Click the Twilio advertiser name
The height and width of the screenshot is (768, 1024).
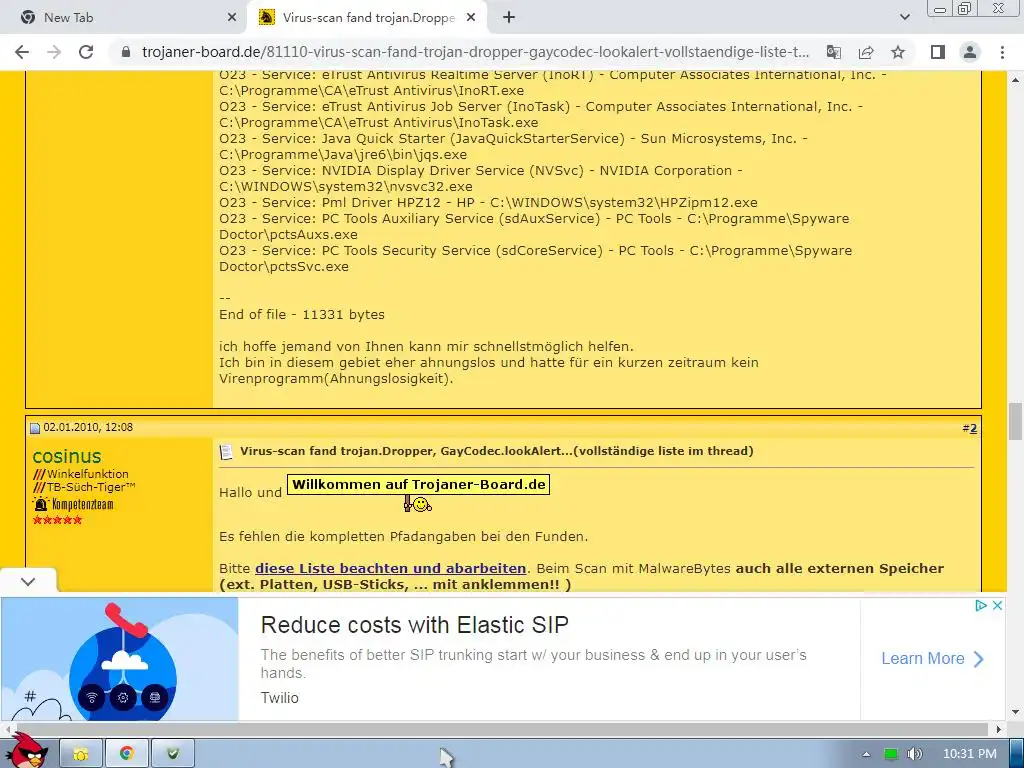280,697
